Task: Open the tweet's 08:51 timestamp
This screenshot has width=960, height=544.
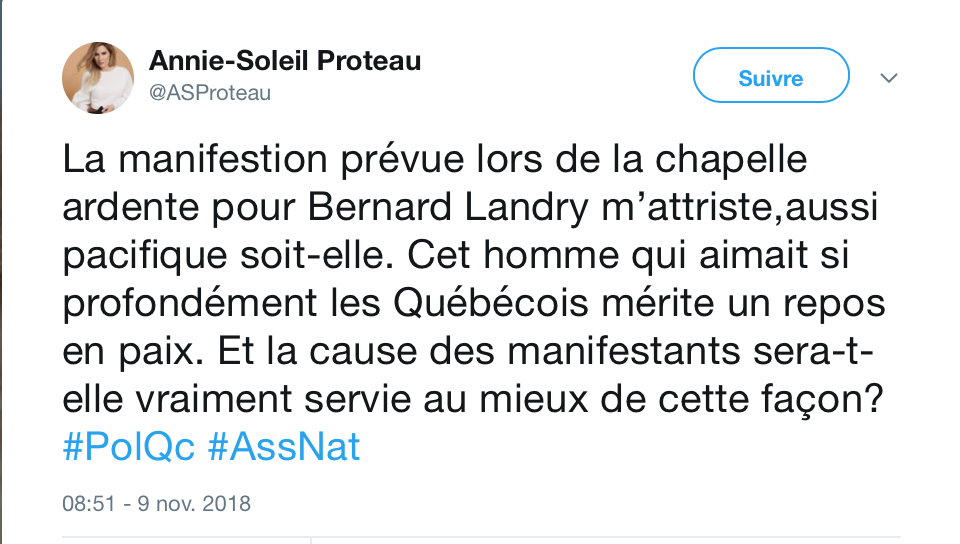Action: coord(89,504)
